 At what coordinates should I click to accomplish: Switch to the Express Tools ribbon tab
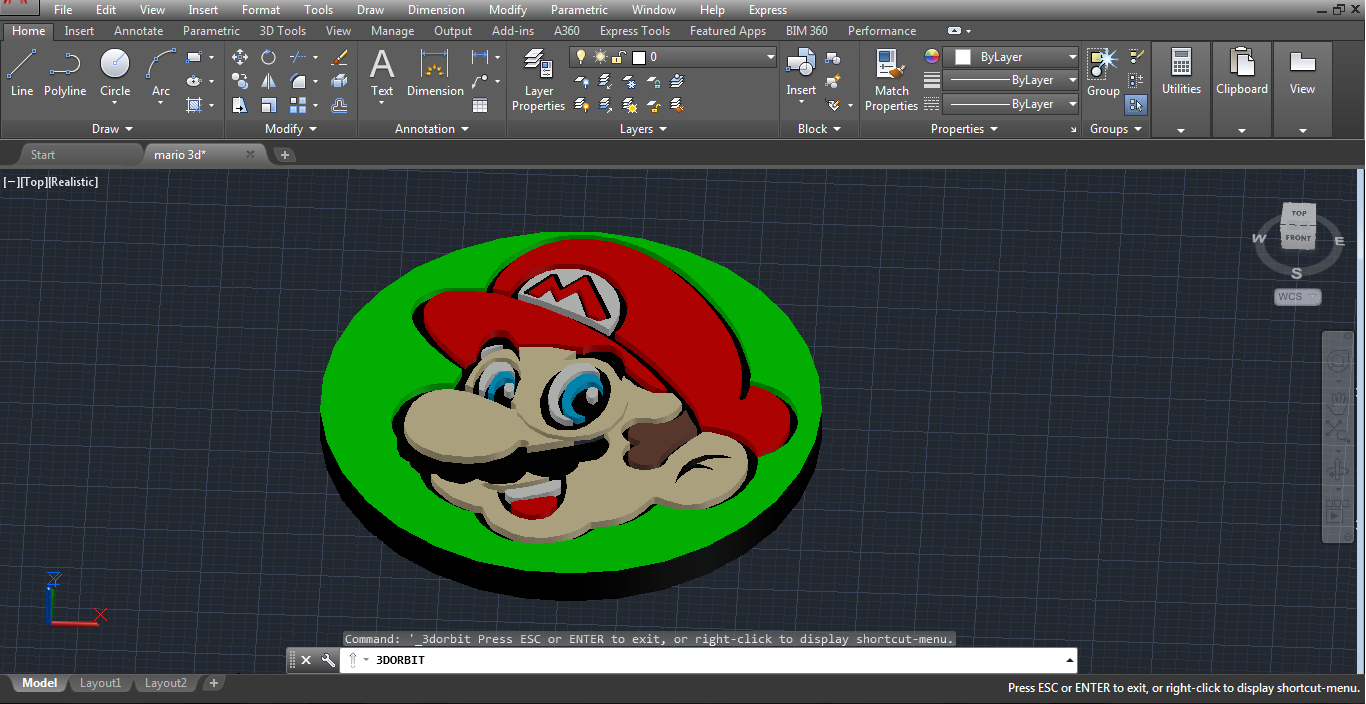click(634, 30)
